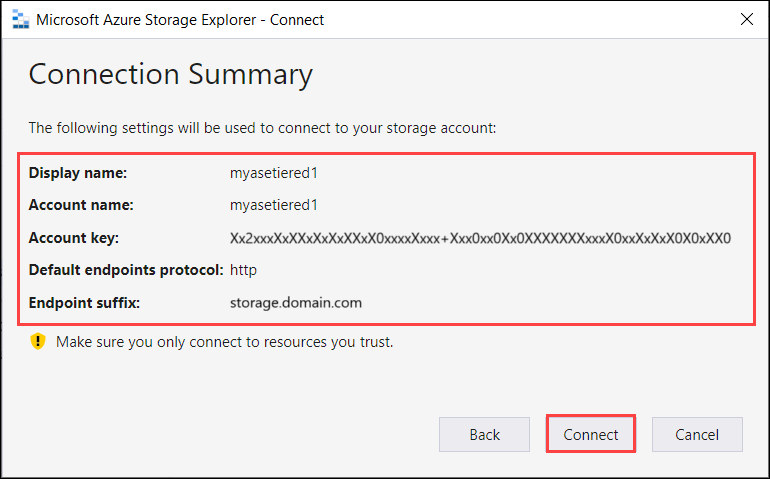Click the Connection Summary heading
This screenshot has width=770, height=479.
[170, 75]
